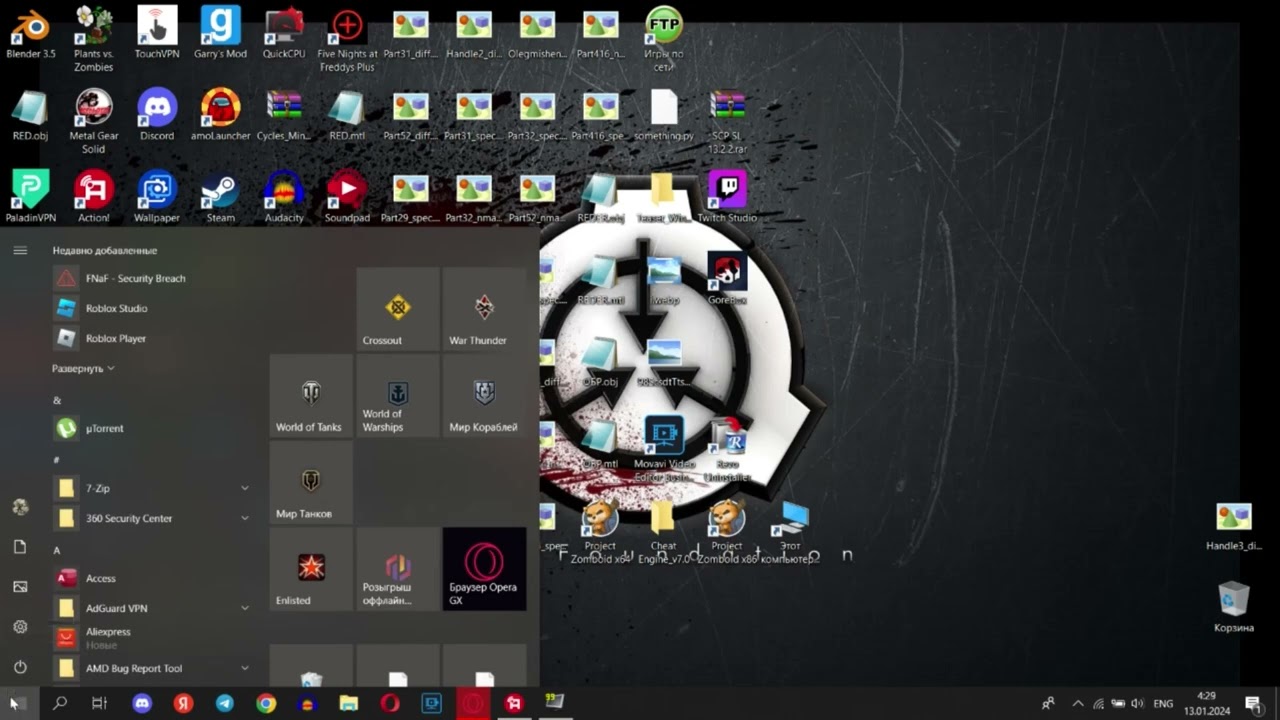This screenshot has height=720, width=1280.
Task: Launch Steam from desktop
Action: [x=220, y=197]
